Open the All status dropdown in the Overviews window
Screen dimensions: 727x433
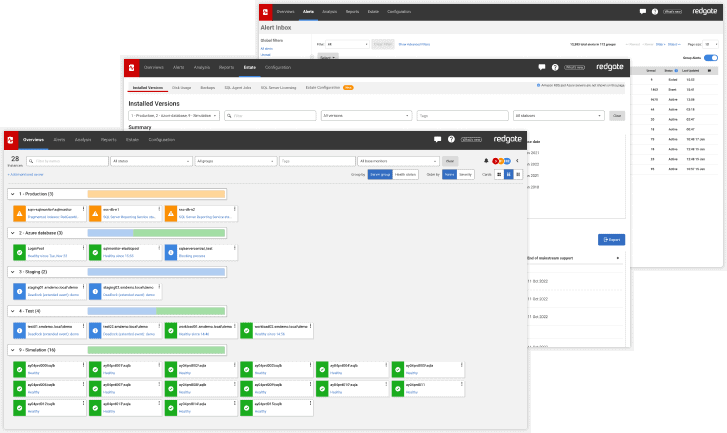[151, 161]
